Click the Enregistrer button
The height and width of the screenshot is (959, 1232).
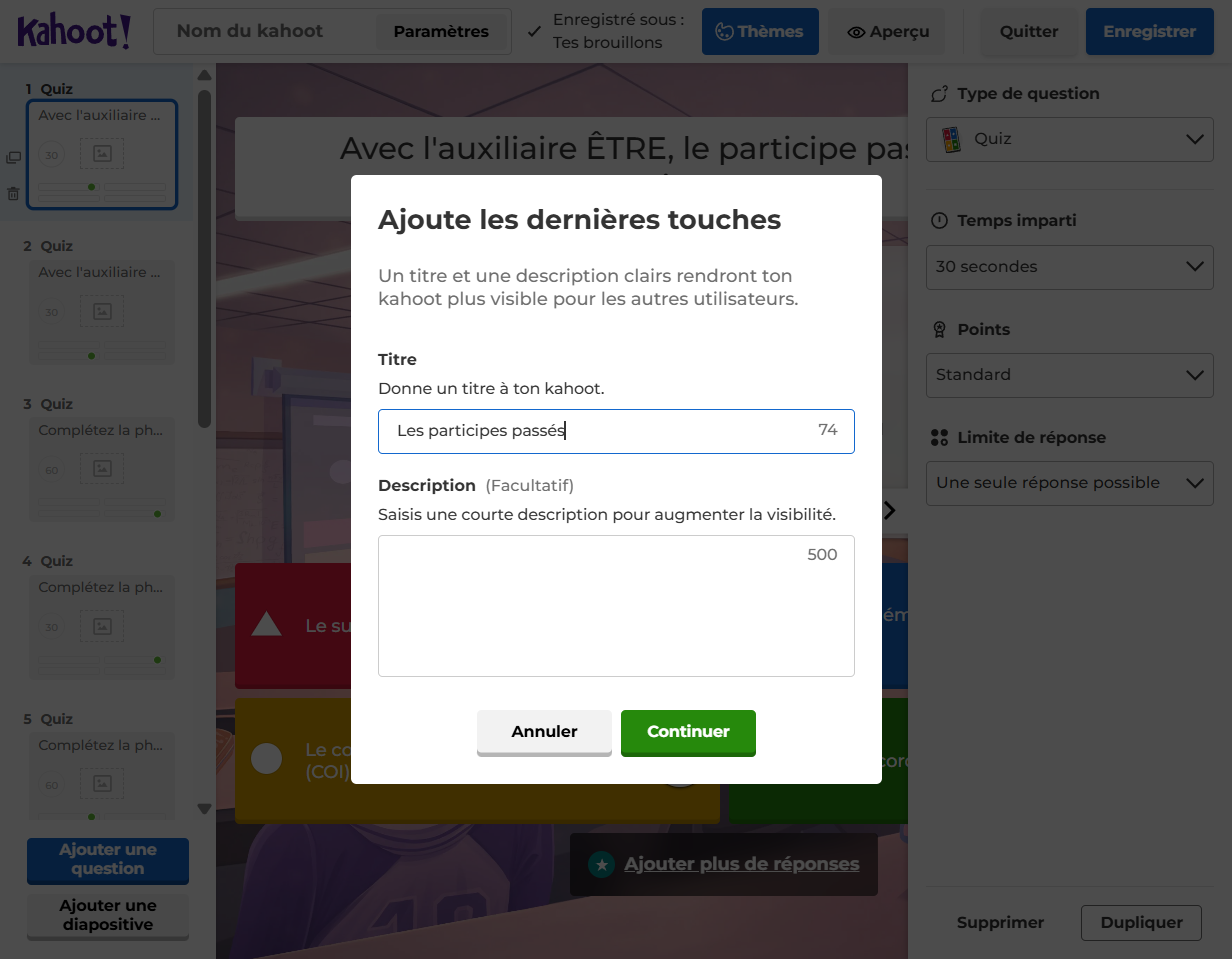point(1149,32)
